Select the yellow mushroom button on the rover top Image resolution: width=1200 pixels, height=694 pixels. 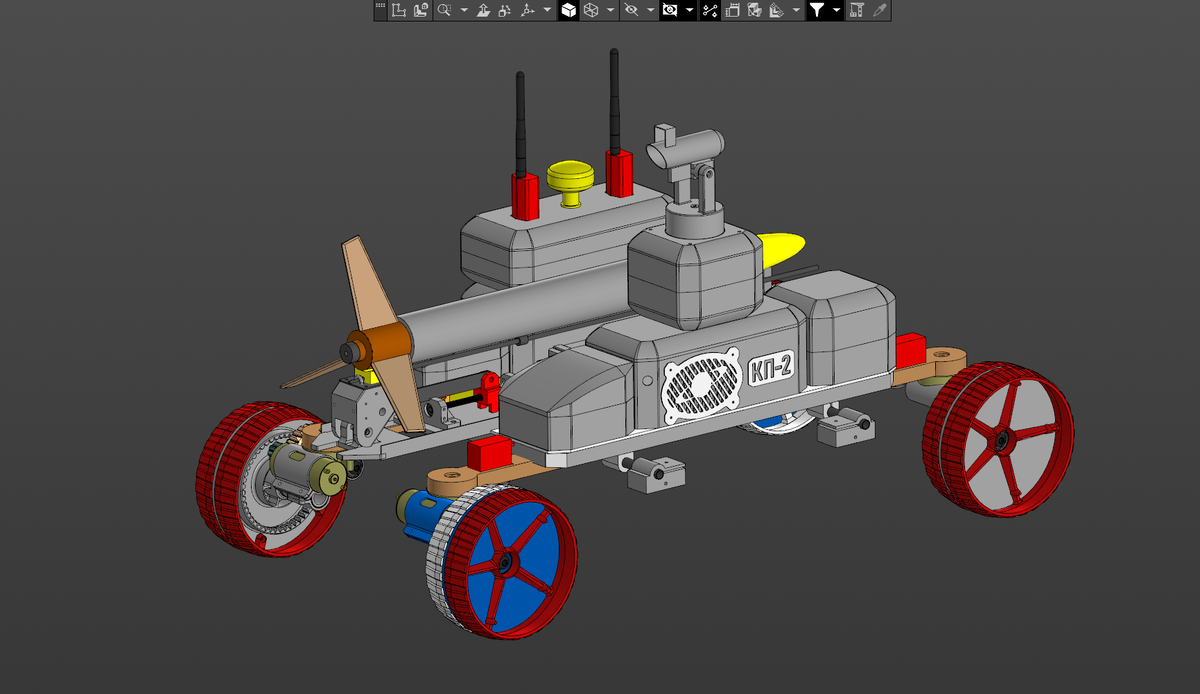pyautogui.click(x=571, y=182)
